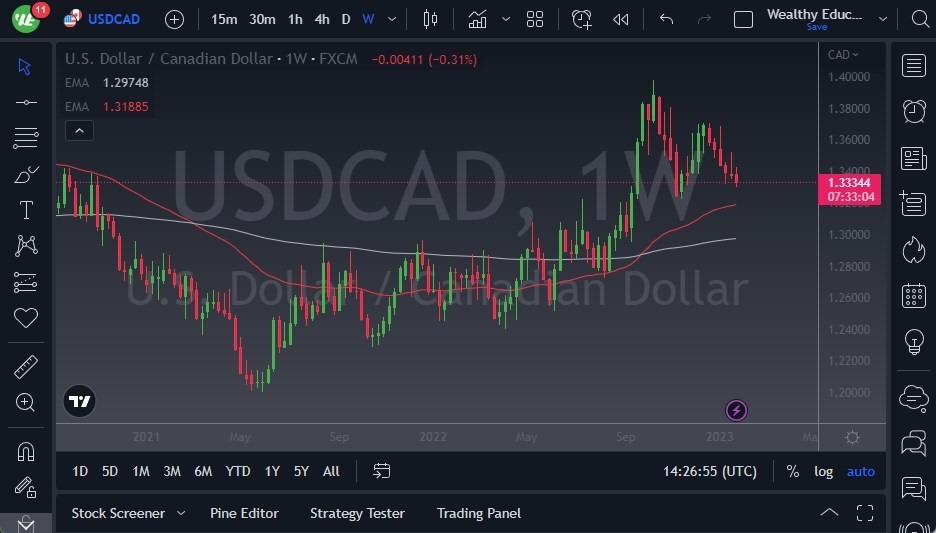The width and height of the screenshot is (936, 533).
Task: Open the go to date calendar
Action: pos(381,472)
